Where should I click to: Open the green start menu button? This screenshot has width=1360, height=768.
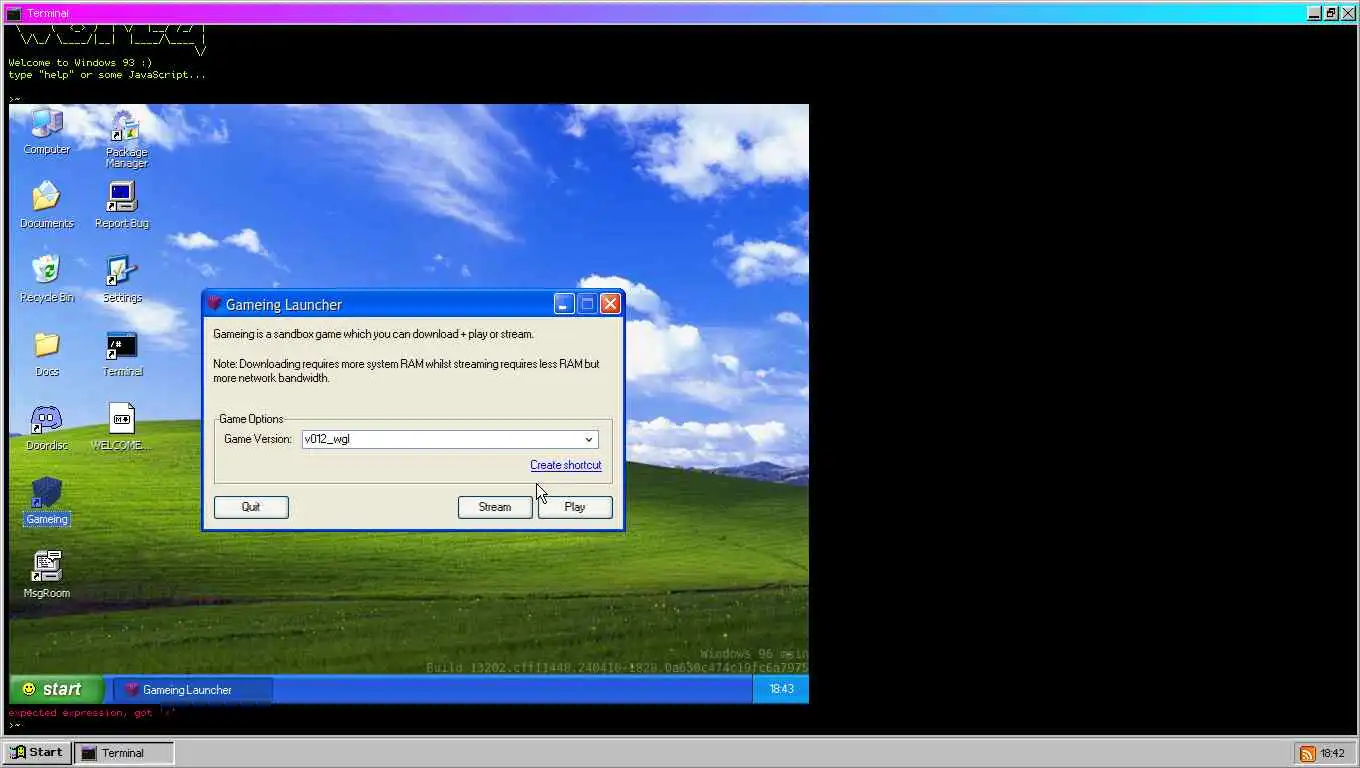[x=56, y=689]
